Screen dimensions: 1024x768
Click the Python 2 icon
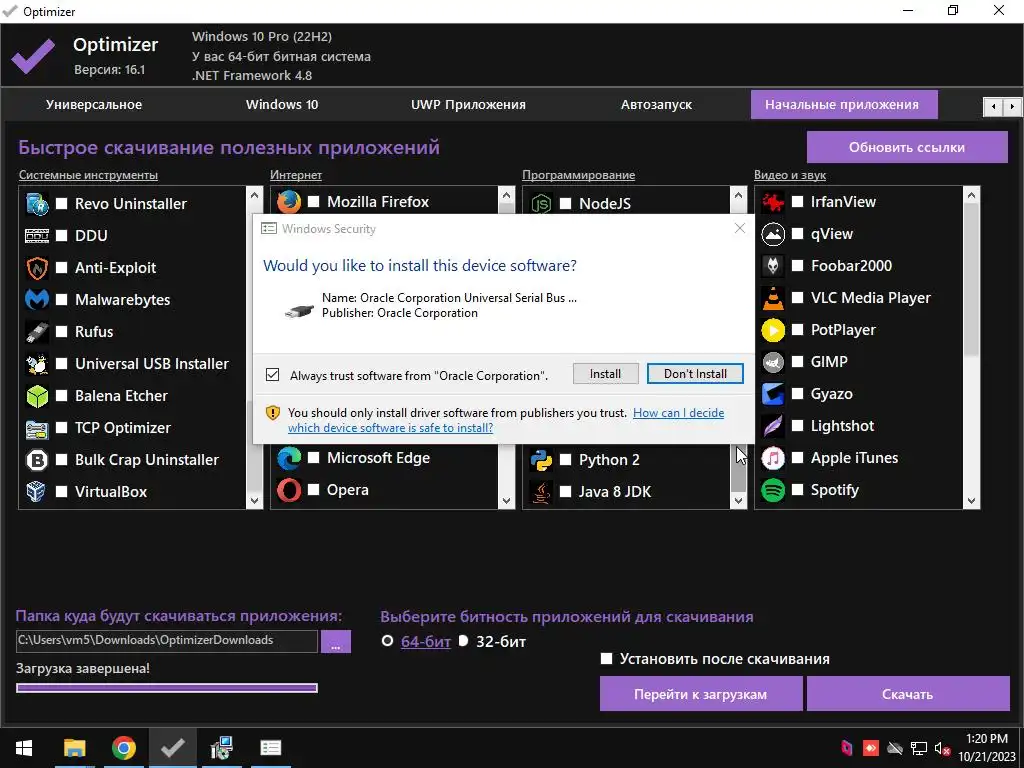pos(541,460)
